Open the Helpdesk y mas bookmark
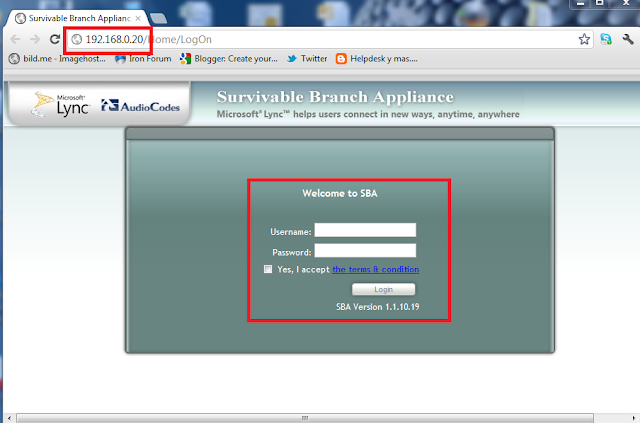The height and width of the screenshot is (423, 640). point(376,59)
